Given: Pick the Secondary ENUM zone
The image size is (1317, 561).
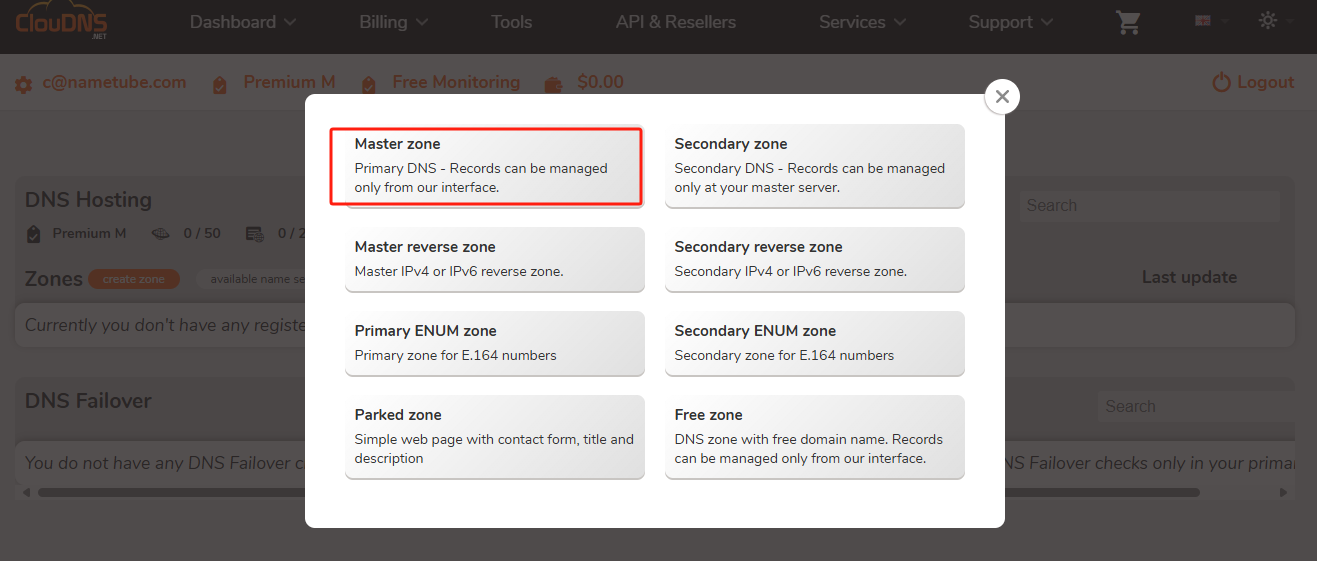Looking at the screenshot, I should (814, 343).
